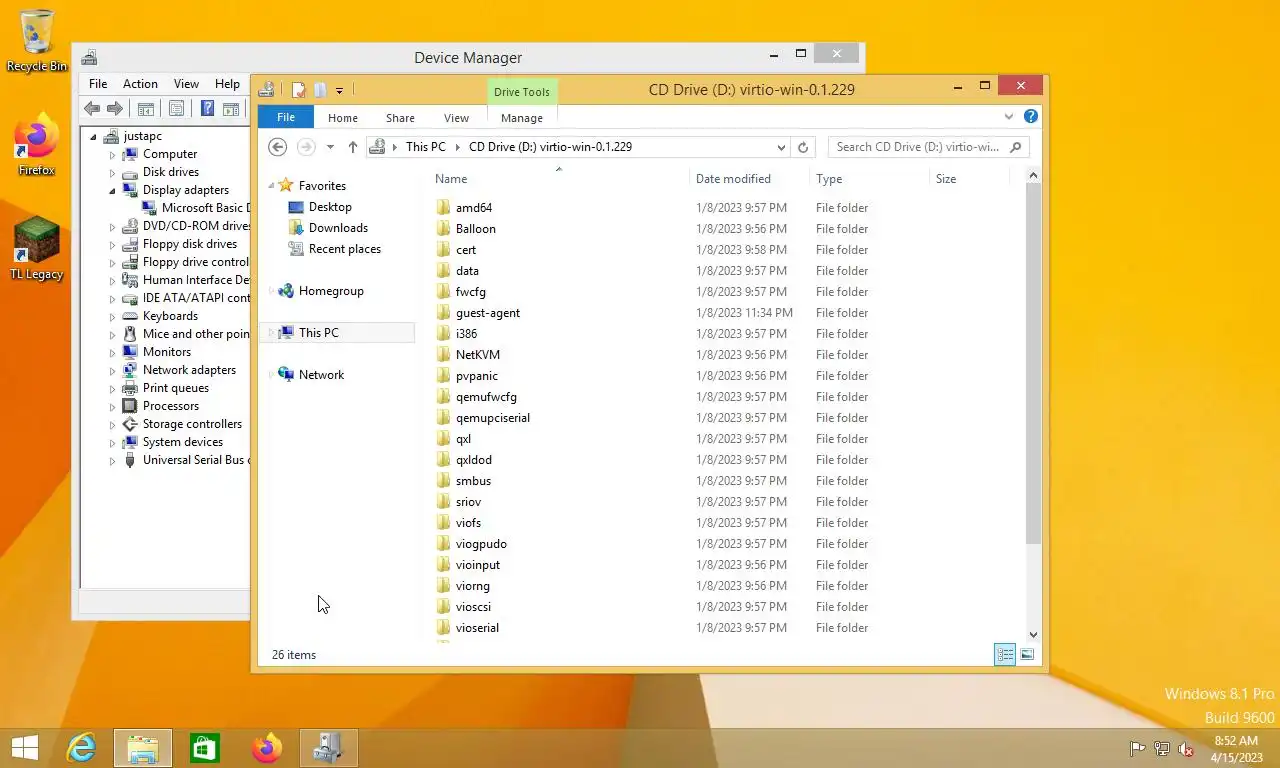Open the Home ribbon tab

pos(343,118)
